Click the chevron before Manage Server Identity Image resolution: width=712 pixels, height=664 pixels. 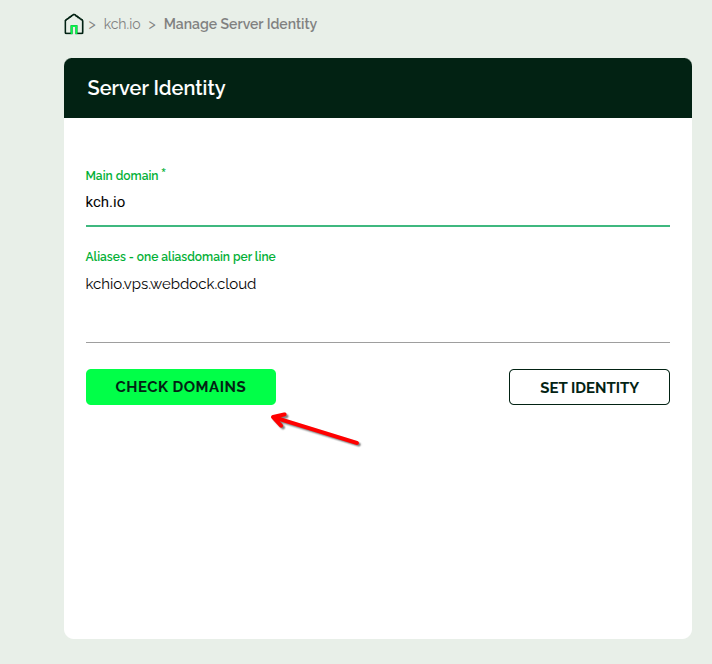click(x=152, y=24)
